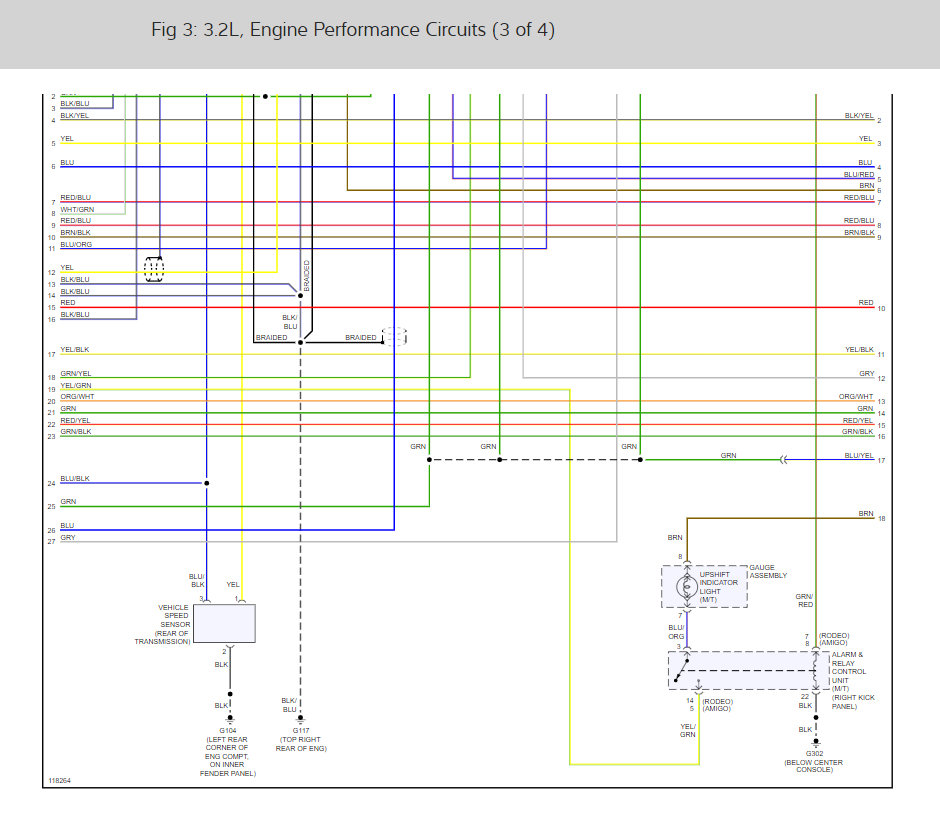This screenshot has width=940, height=815.
Task: Click the ground symbol above G302
Action: coord(816,743)
